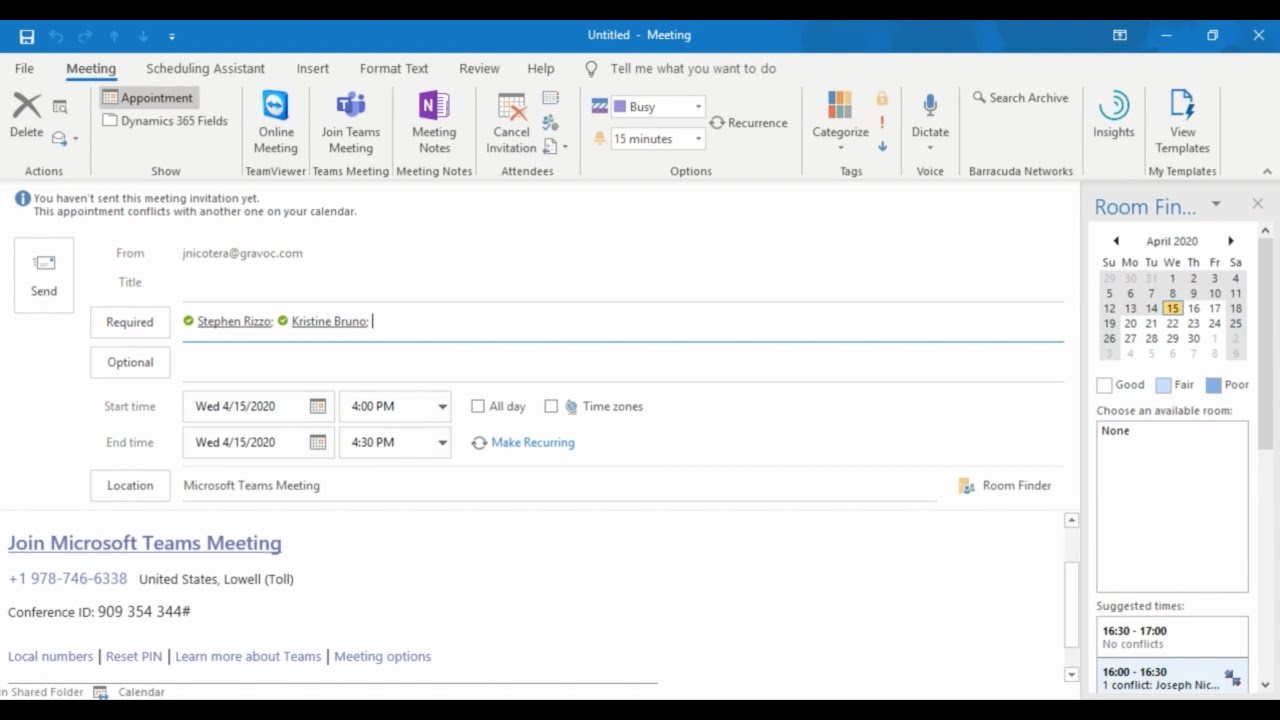Click the Tell me what you want to do box
This screenshot has width=1280, height=720.
point(693,68)
